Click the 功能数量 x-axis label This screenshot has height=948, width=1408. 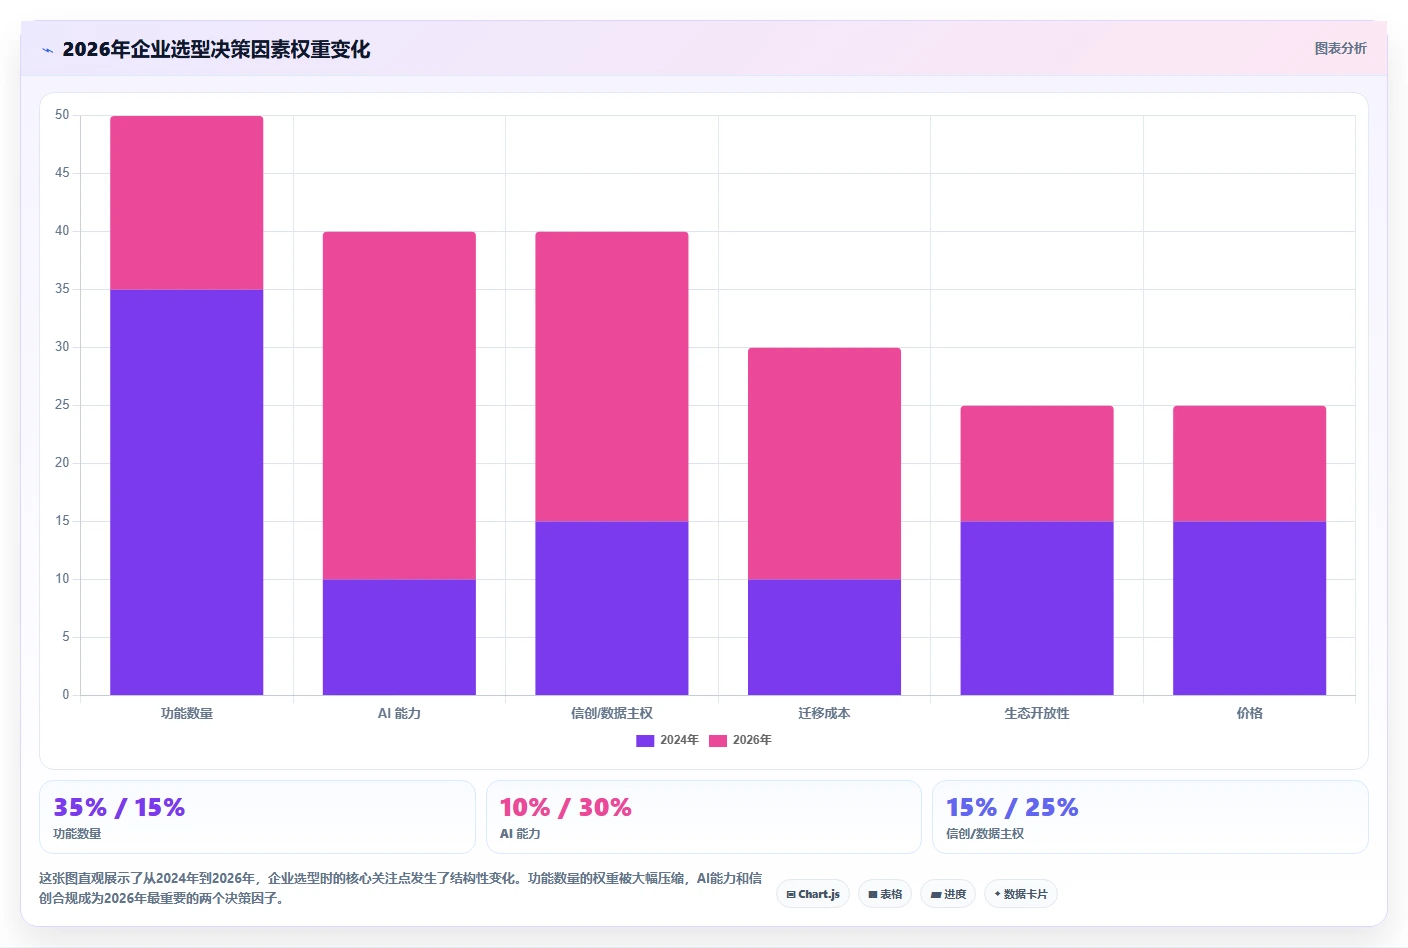point(187,713)
